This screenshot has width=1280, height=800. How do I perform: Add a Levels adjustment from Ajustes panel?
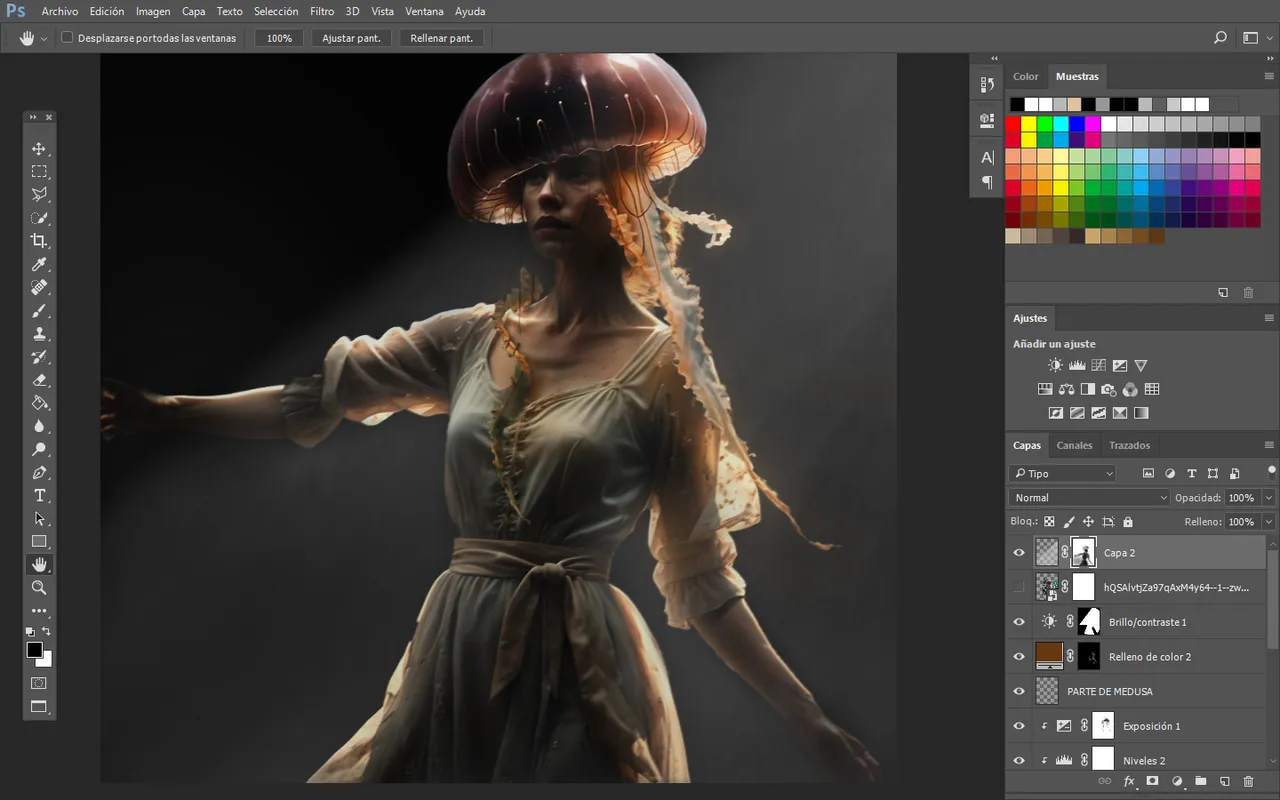pos(1077,366)
